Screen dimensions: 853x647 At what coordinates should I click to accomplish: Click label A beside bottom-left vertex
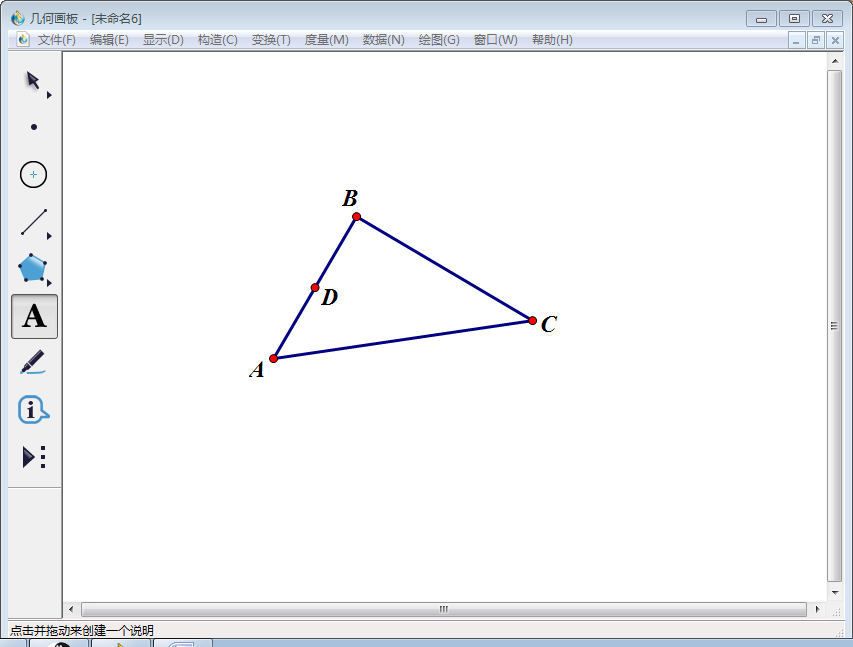click(x=257, y=370)
